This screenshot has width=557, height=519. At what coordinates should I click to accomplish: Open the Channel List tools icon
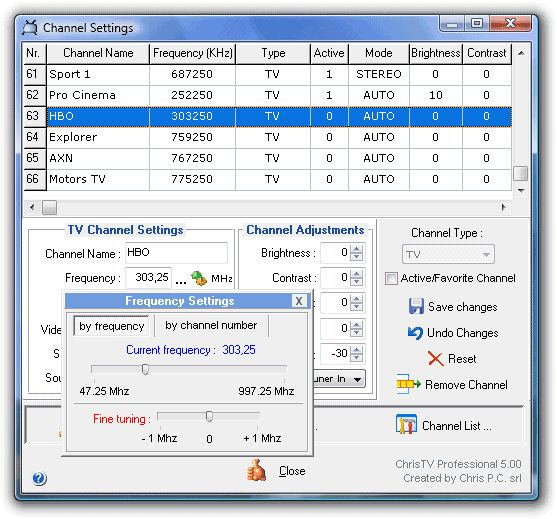[406, 425]
